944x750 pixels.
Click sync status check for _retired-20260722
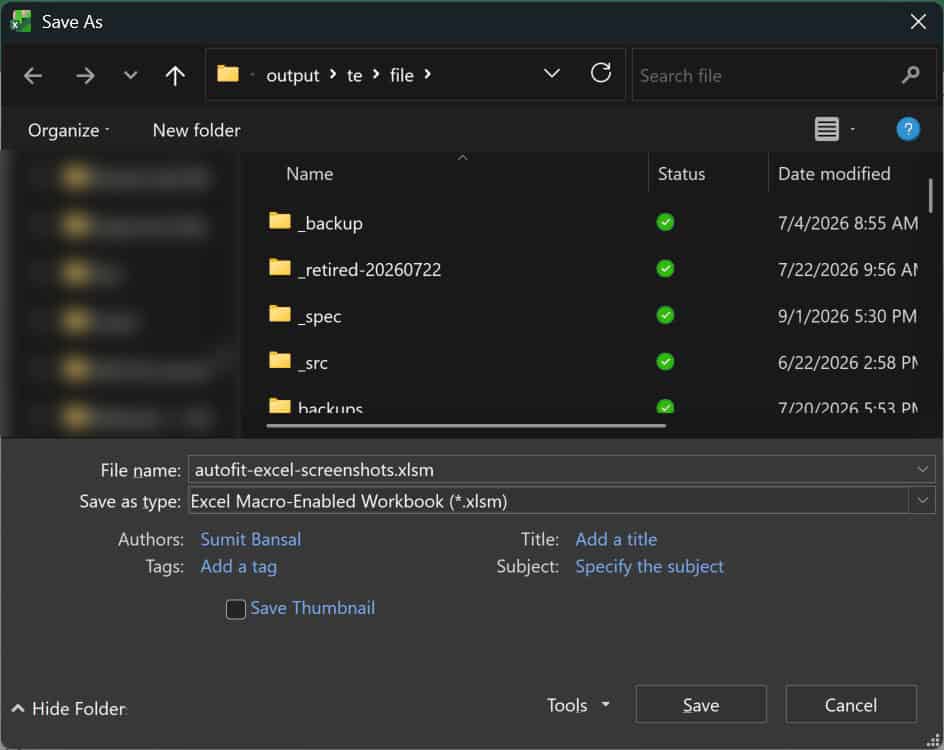[x=665, y=268]
